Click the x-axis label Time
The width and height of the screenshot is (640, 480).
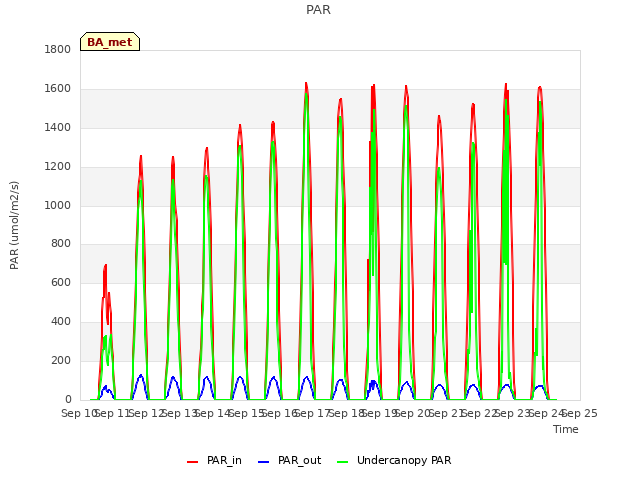pyautogui.click(x=566, y=429)
